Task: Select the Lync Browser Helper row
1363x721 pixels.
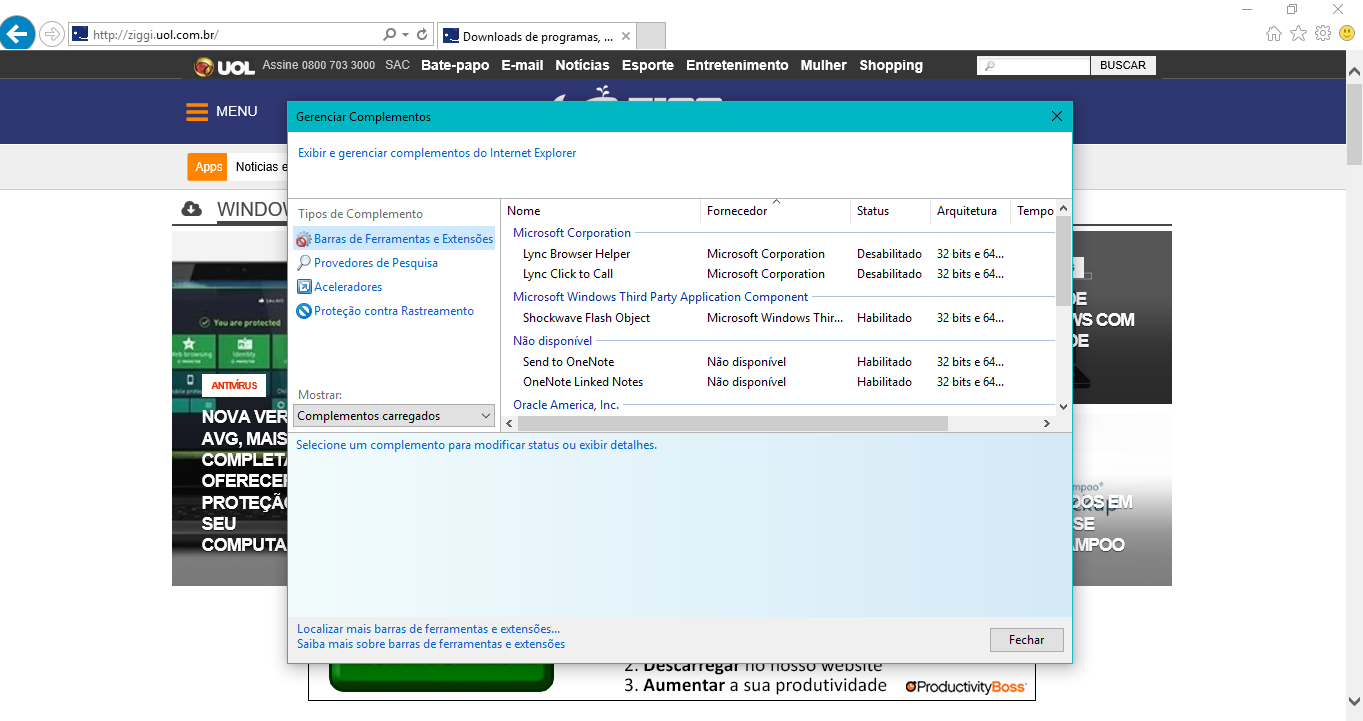Action: tap(778, 254)
